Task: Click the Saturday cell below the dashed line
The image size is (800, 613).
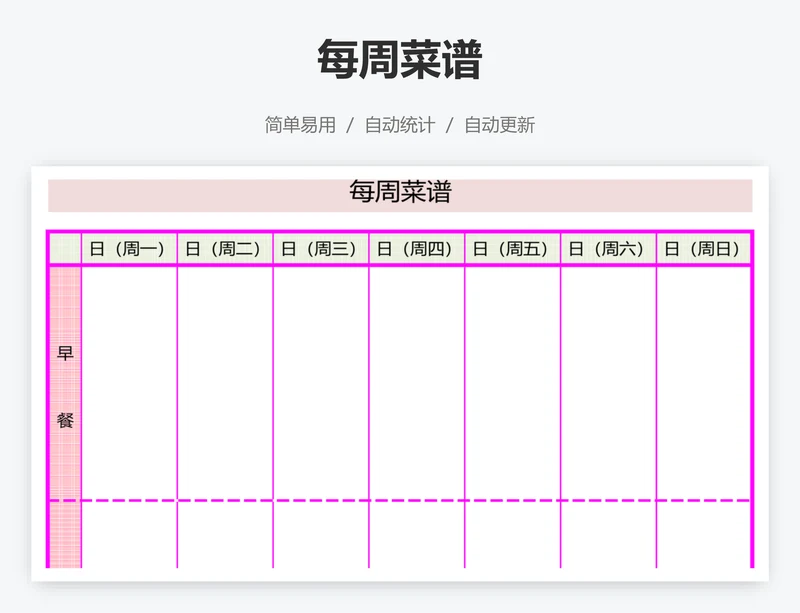Action: [x=608, y=535]
